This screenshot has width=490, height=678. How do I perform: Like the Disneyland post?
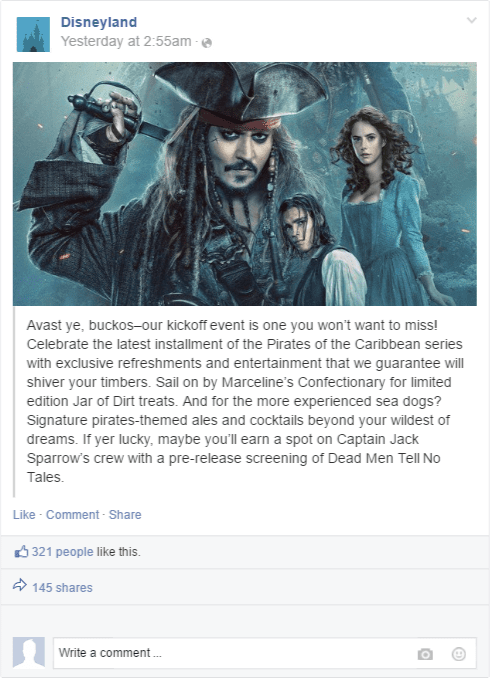click(24, 515)
